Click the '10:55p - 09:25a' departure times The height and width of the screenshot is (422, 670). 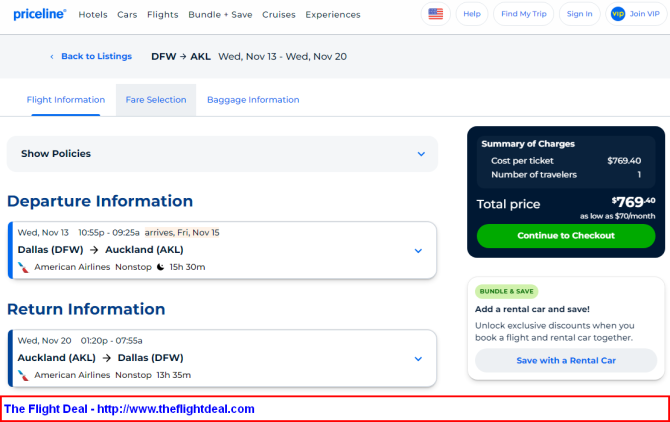[x=109, y=233]
